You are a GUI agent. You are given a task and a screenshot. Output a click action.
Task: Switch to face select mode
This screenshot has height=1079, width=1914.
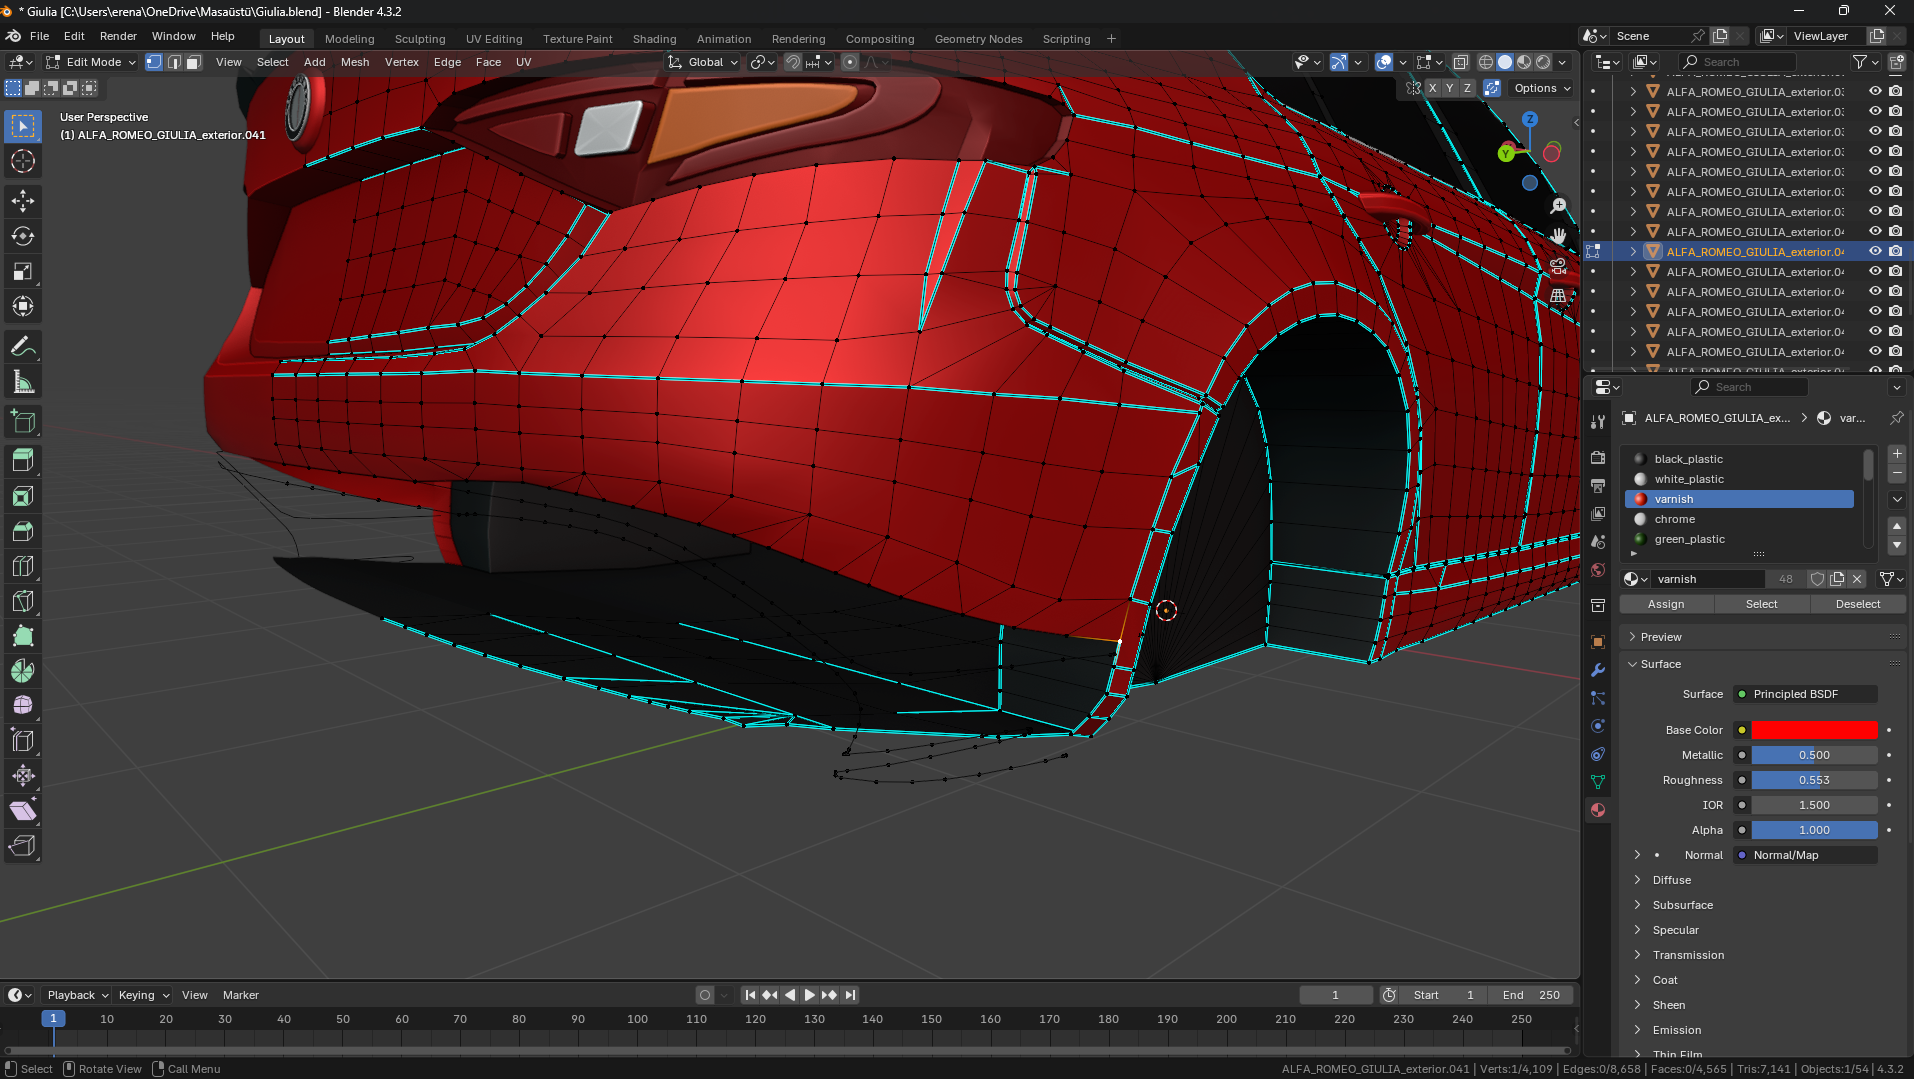[x=194, y=62]
